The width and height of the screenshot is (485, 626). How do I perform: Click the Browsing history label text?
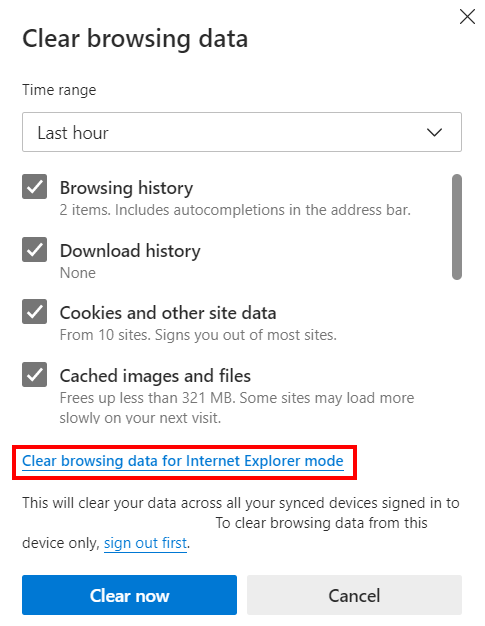coord(126,188)
